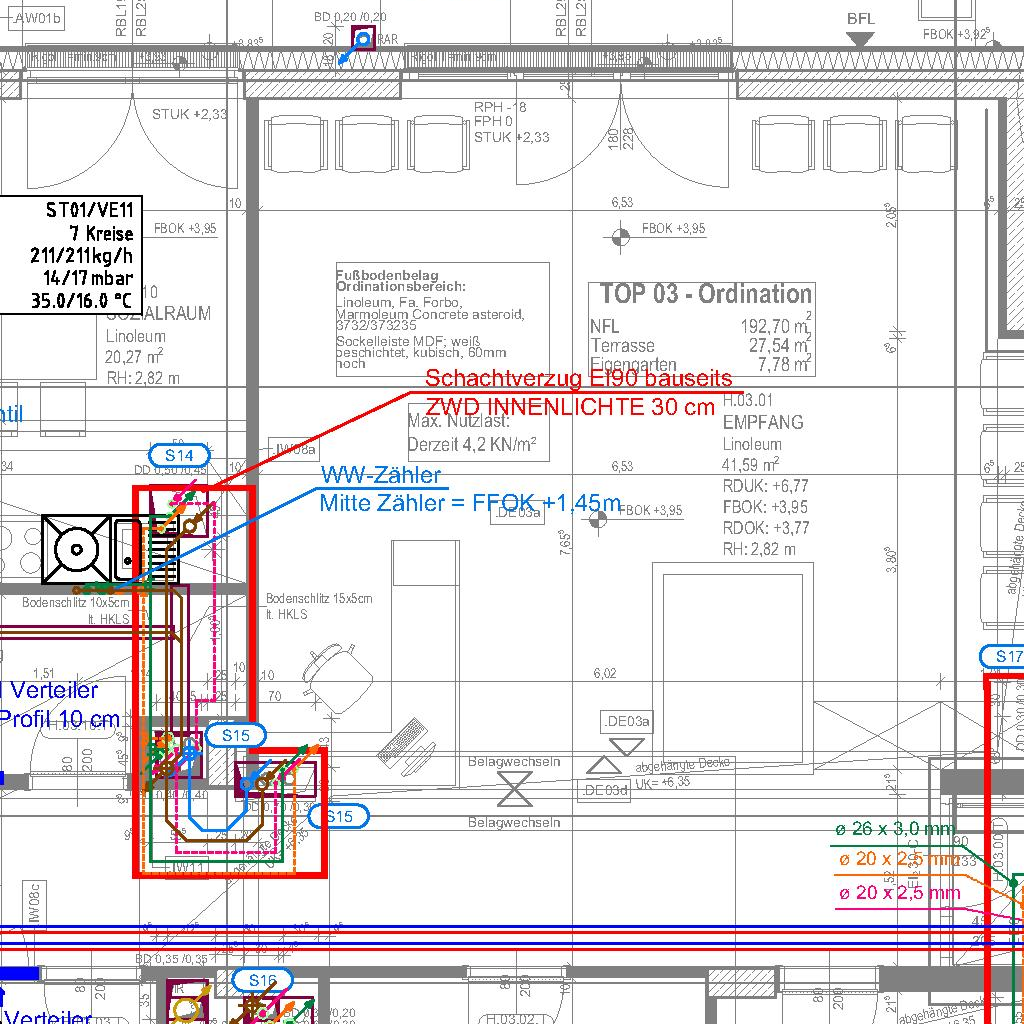Click the 'Max. Nutzlast:' label
The width and height of the screenshot is (1024, 1024).
(x=458, y=420)
